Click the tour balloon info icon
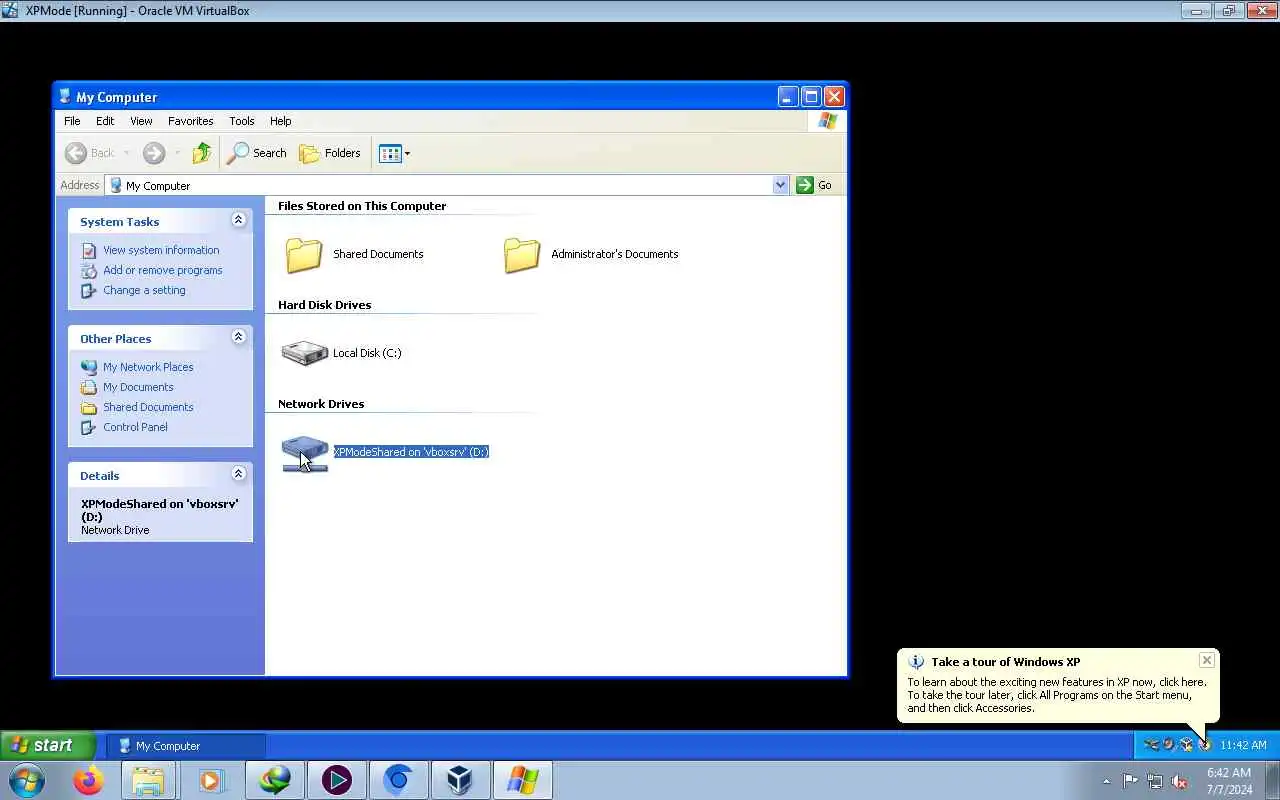 [915, 662]
